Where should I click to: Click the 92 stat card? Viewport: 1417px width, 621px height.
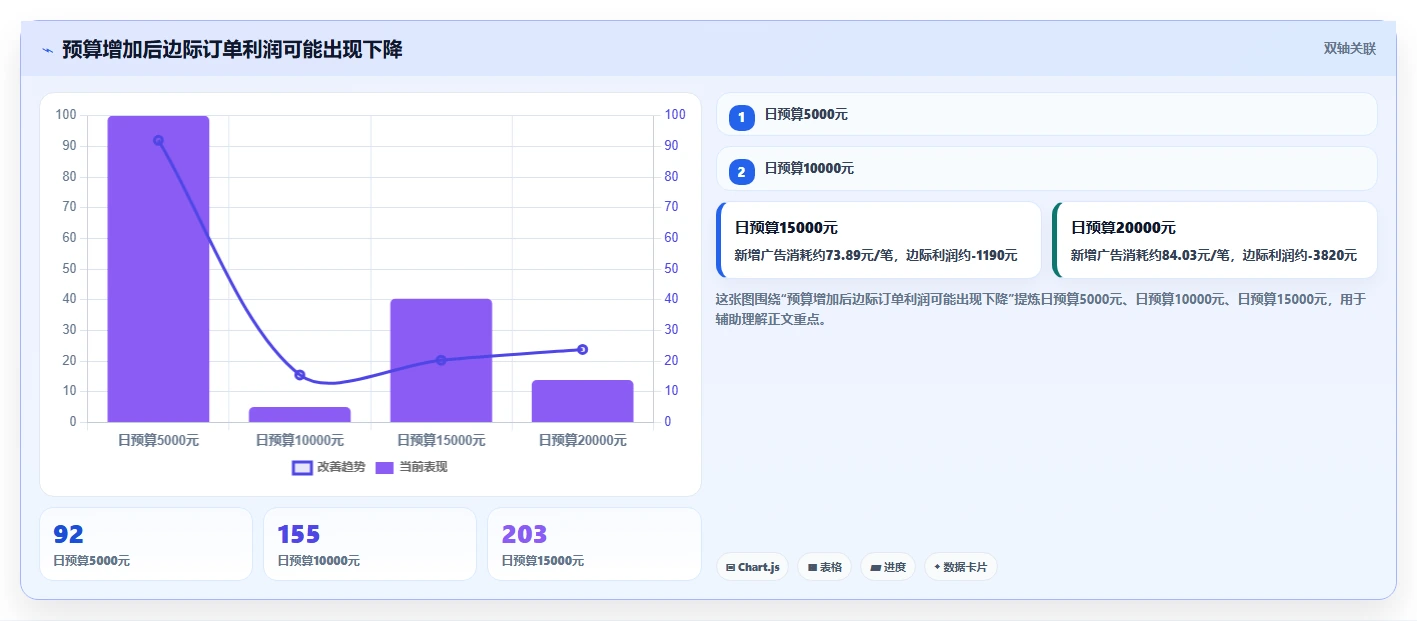coord(146,544)
